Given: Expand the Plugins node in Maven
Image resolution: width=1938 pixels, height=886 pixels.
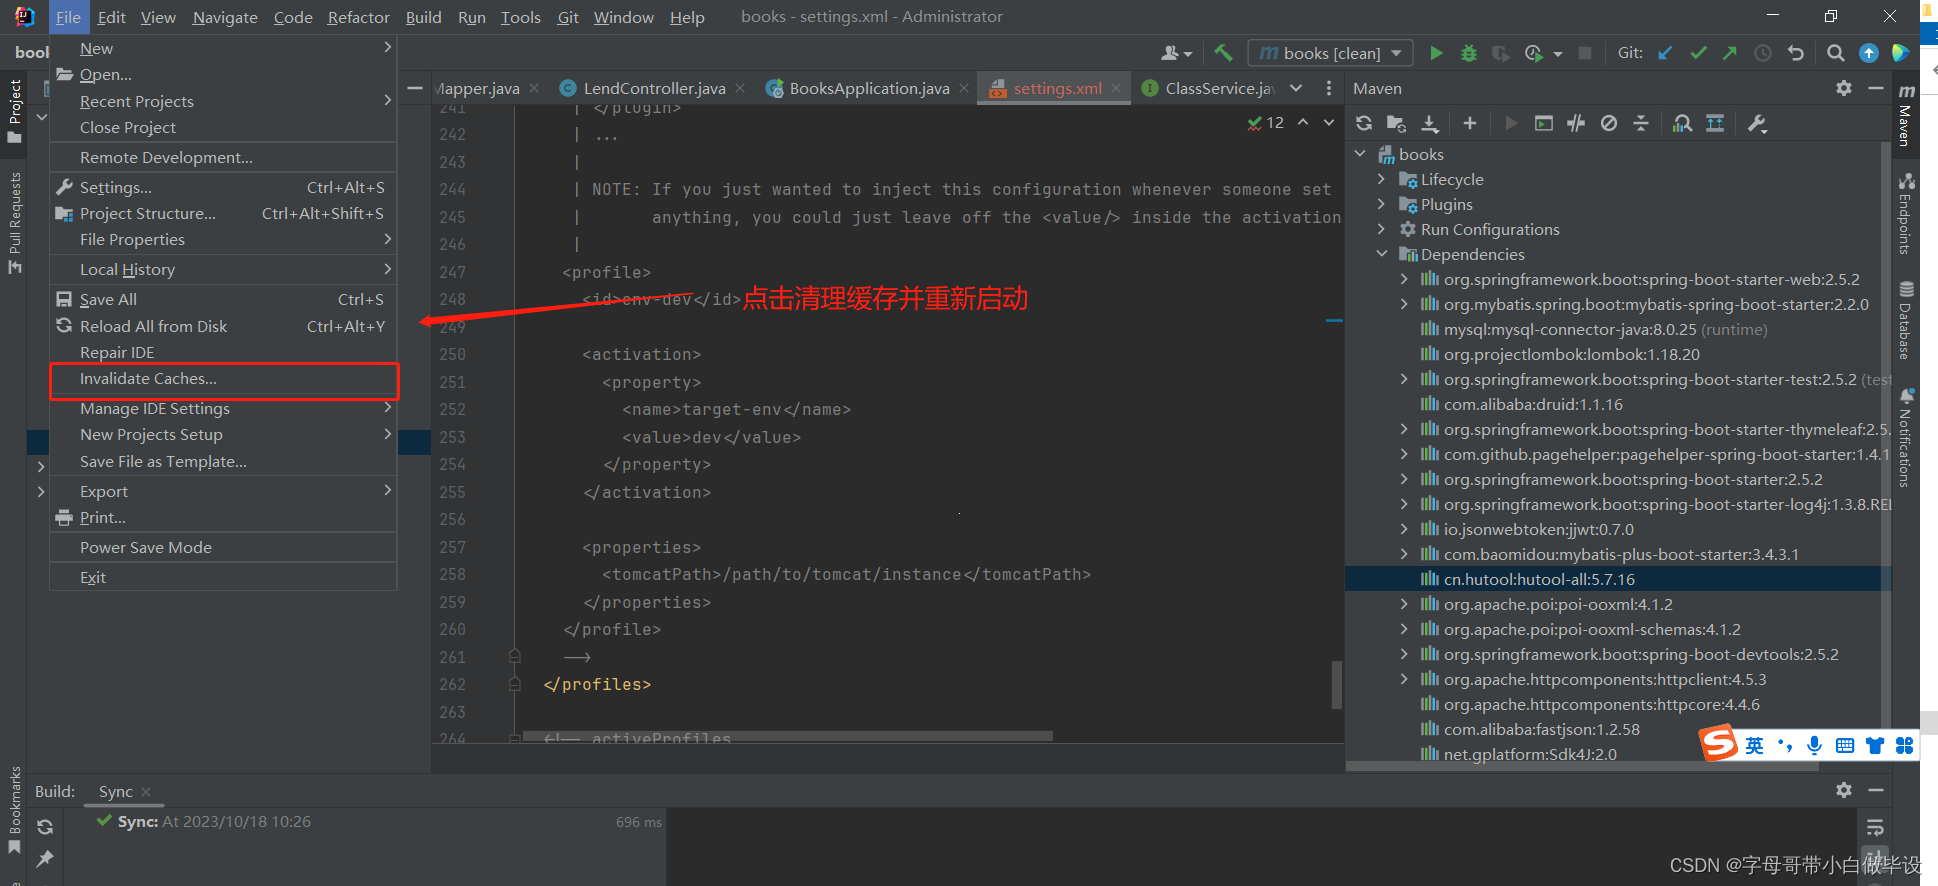Looking at the screenshot, I should (1381, 204).
